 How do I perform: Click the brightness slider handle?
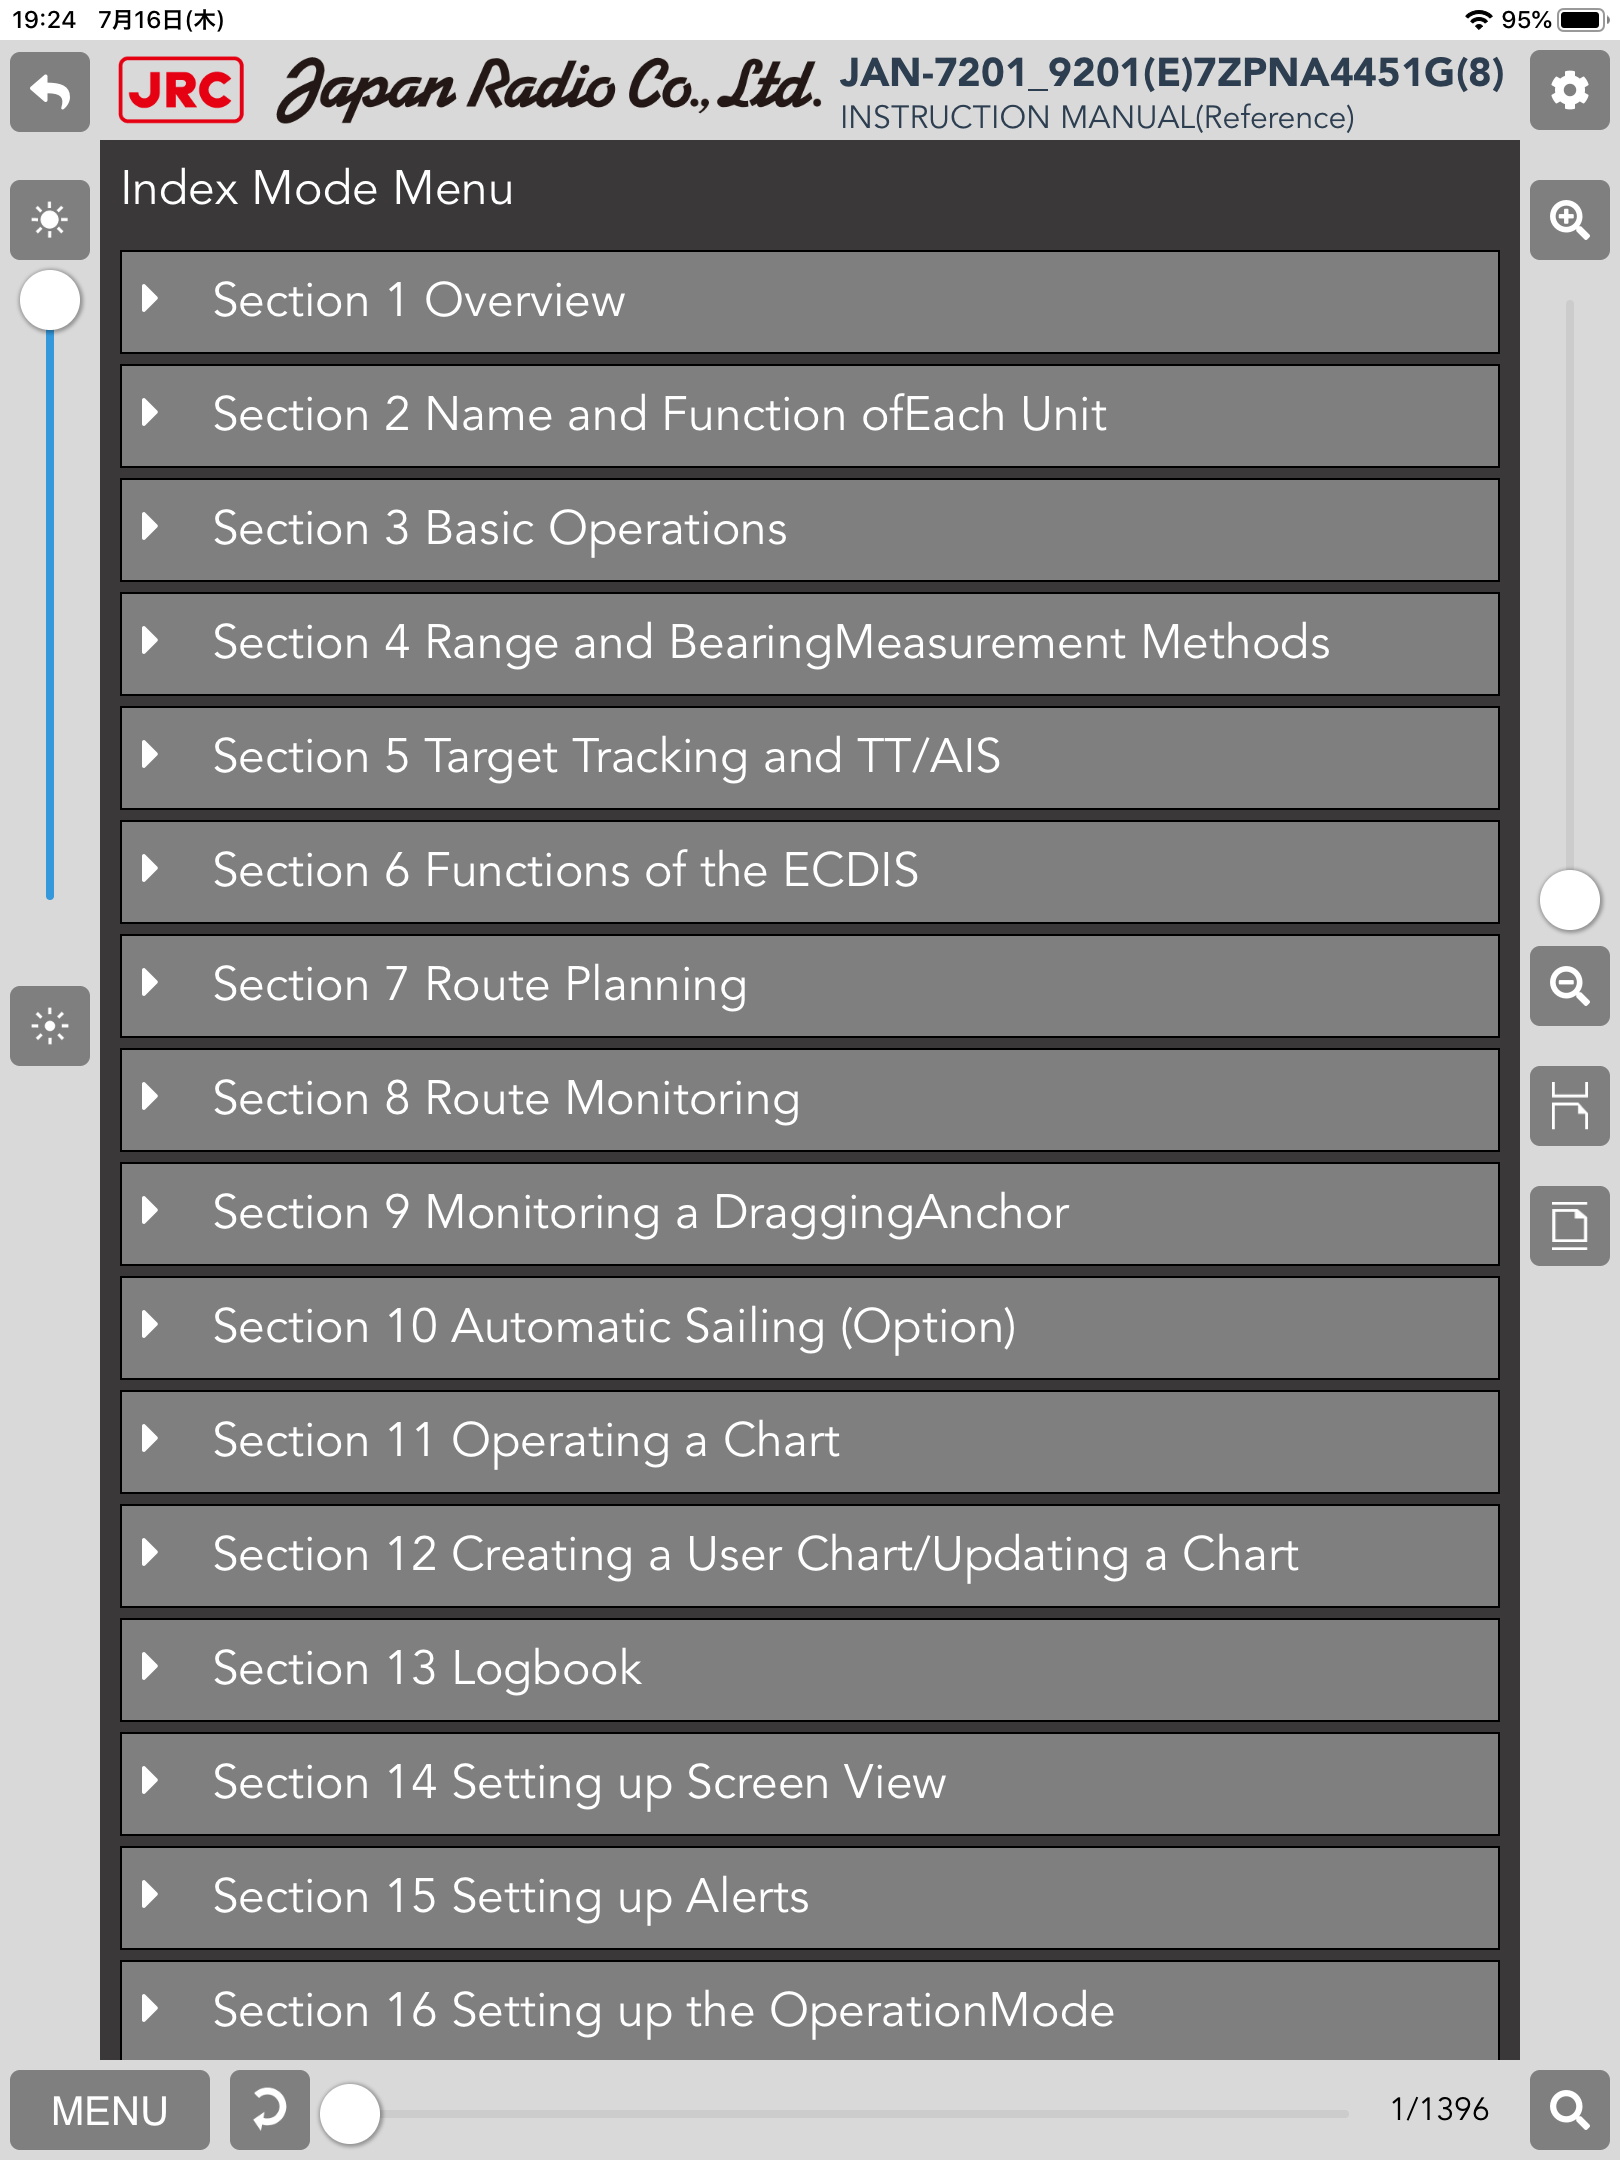tap(50, 300)
